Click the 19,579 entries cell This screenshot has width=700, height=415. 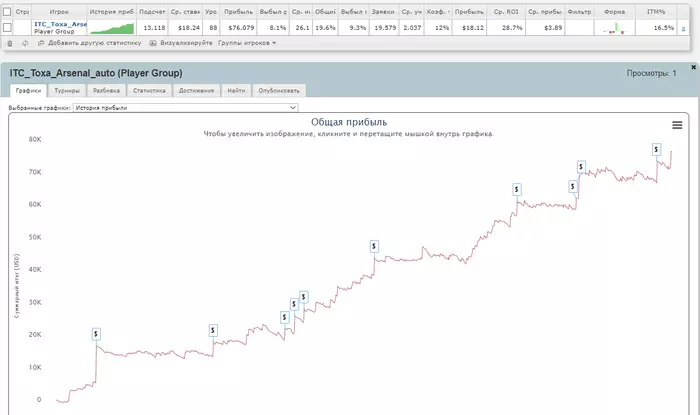(385, 28)
